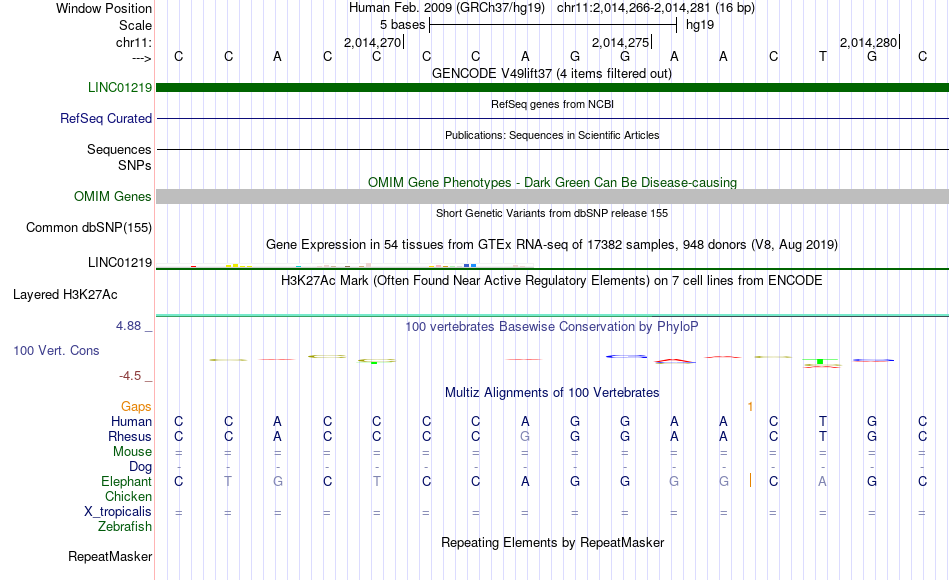Click the Dog alignment row label
This screenshot has width=950, height=580.
point(141,467)
